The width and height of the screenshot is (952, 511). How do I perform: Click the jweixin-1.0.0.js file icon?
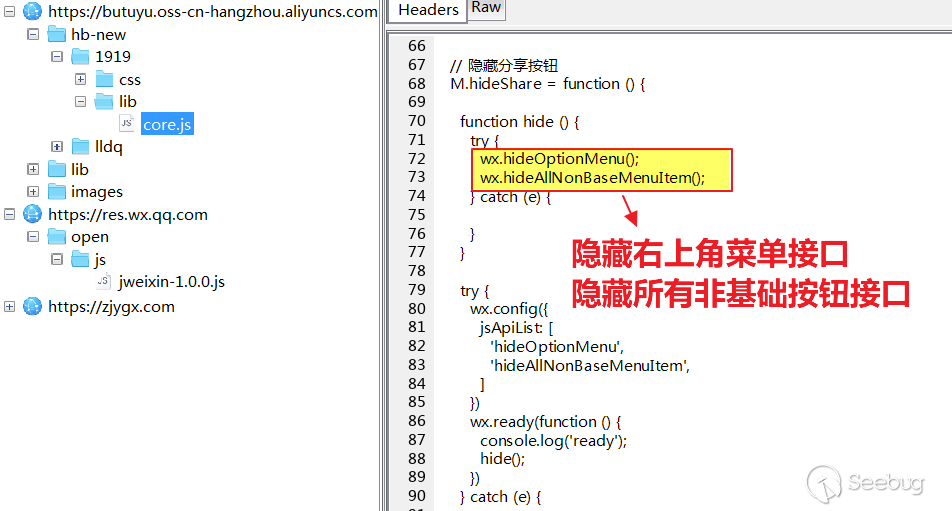(x=103, y=280)
